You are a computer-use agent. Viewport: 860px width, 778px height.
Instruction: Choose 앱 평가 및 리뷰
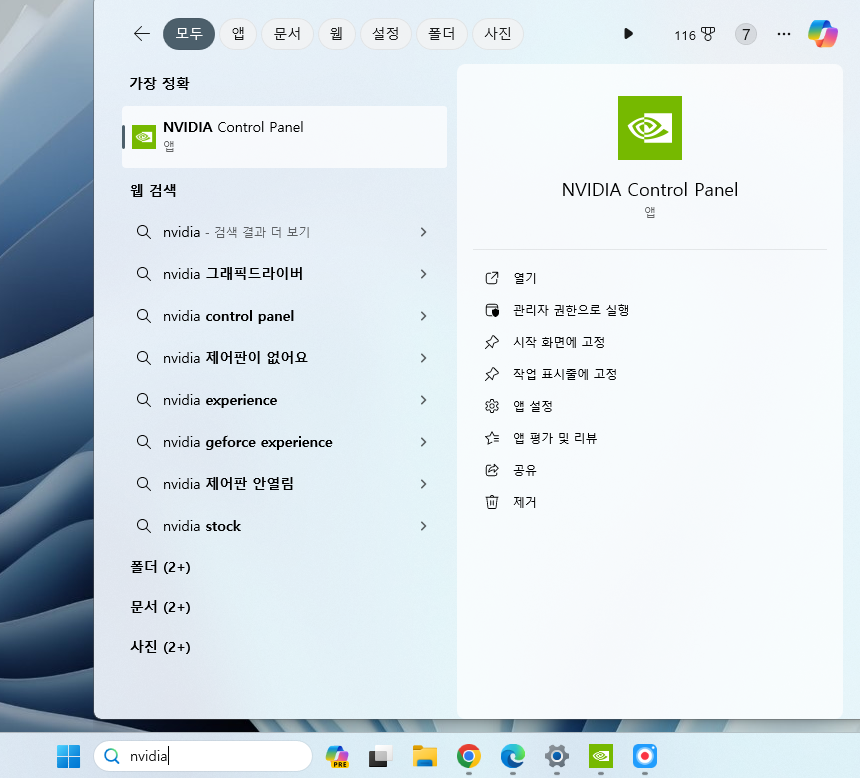555,438
